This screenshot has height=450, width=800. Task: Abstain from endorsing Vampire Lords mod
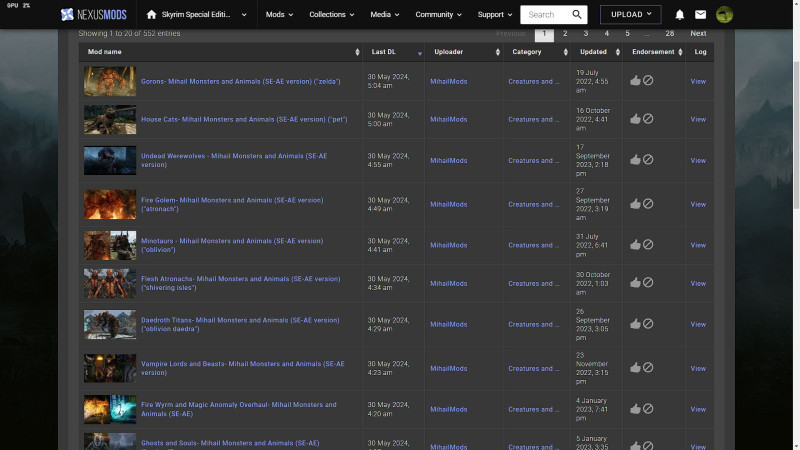tap(648, 367)
